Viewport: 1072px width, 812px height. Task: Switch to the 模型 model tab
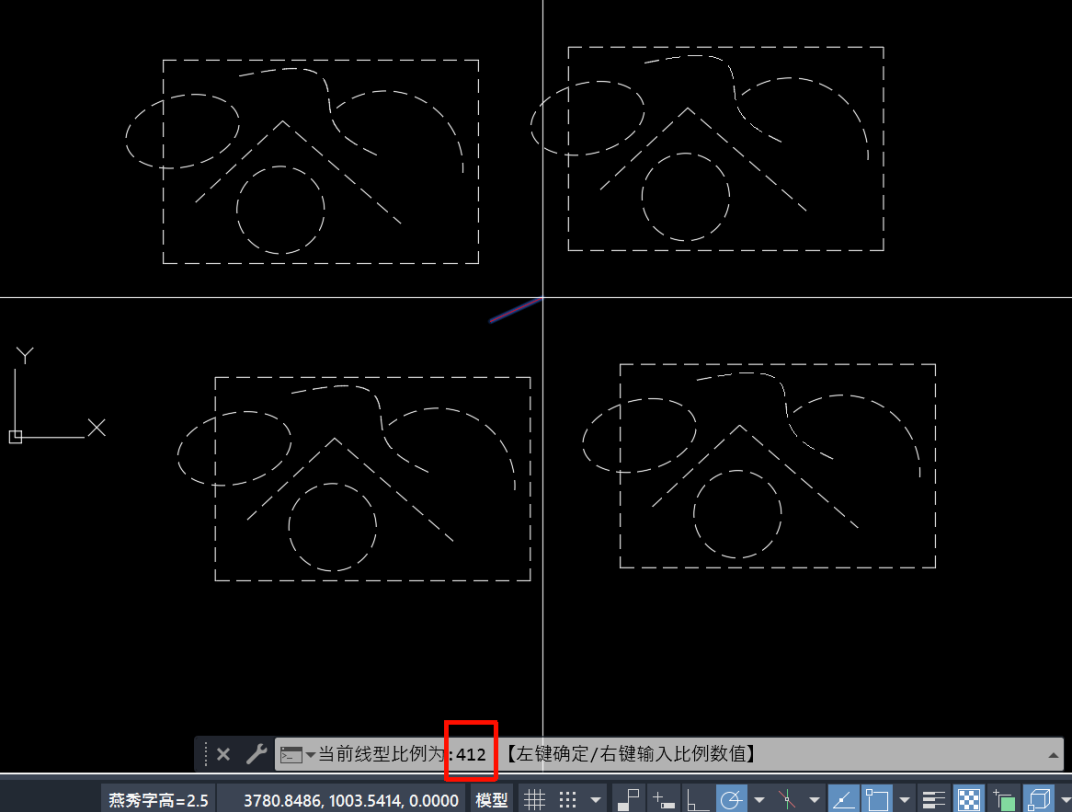point(491,799)
